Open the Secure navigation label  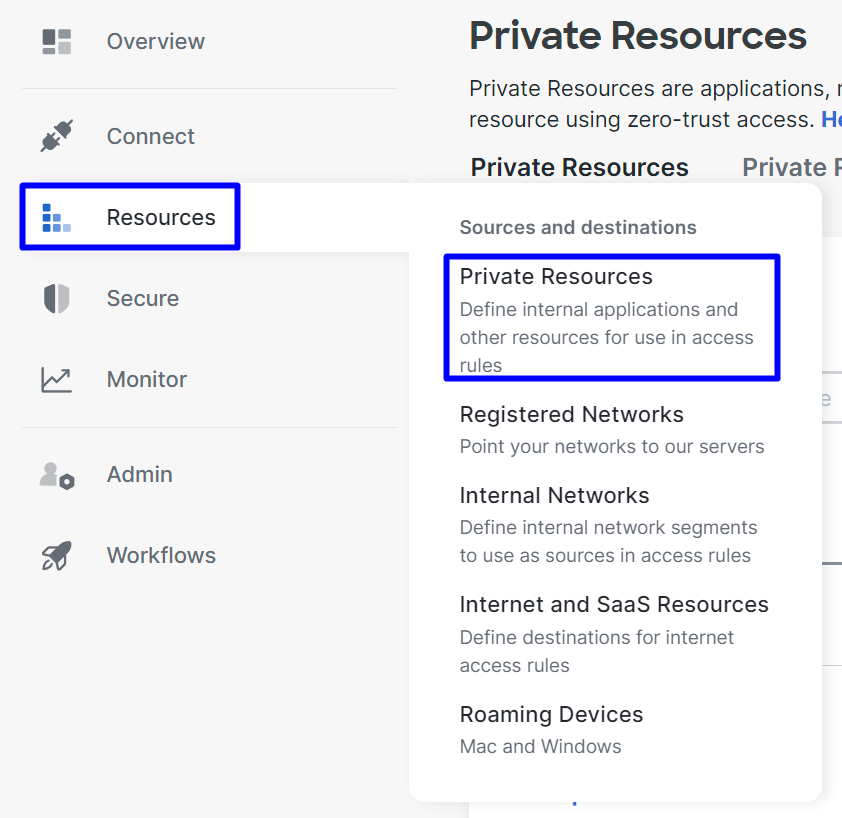143,298
